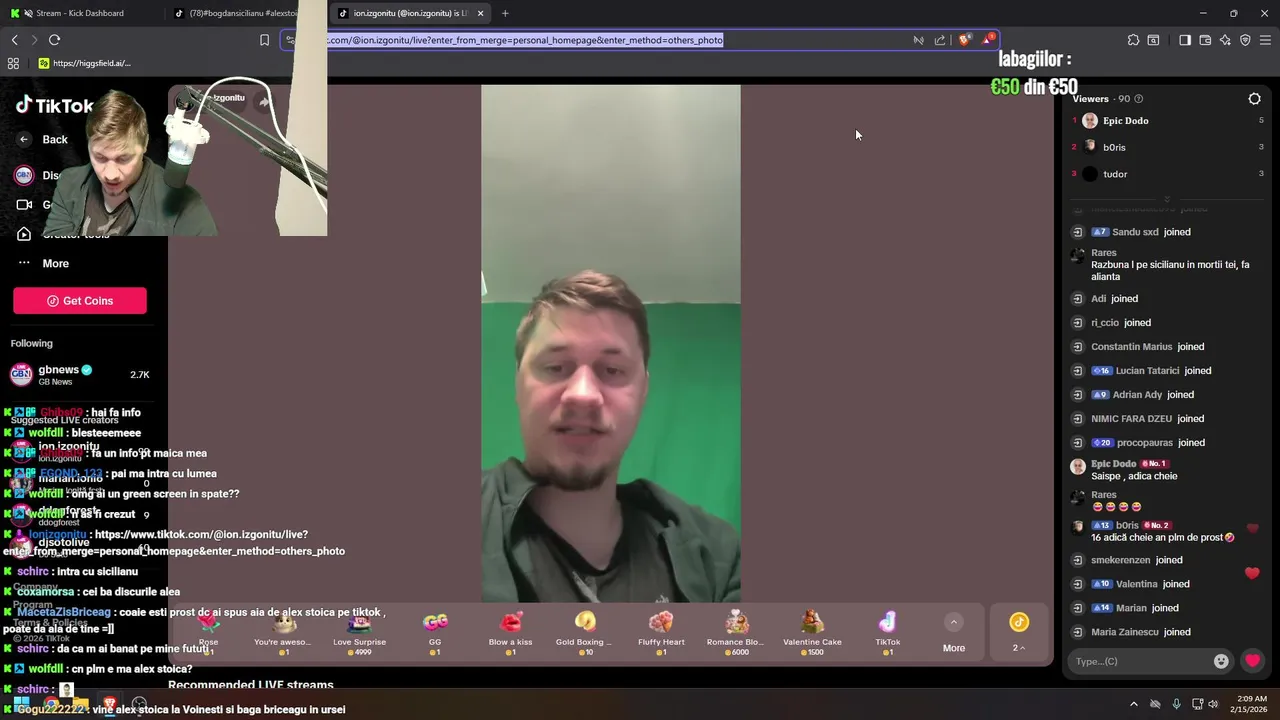The image size is (1280, 720).
Task: Click viewer tudor in ranking
Action: (x=1115, y=174)
